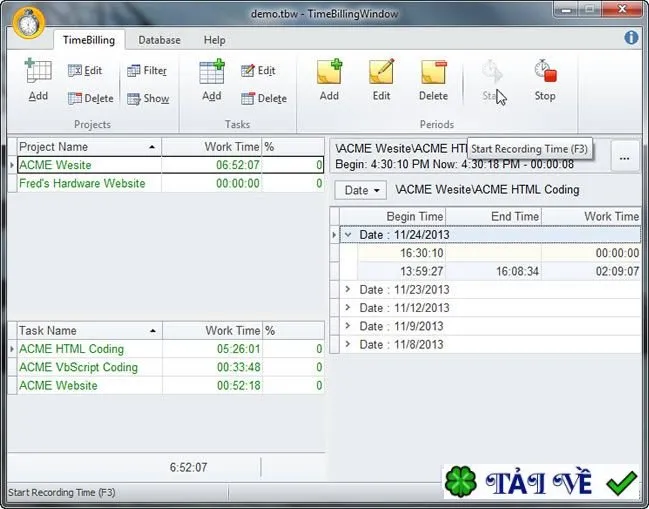
Task: Click the Begin Time column header
Action: [392, 216]
